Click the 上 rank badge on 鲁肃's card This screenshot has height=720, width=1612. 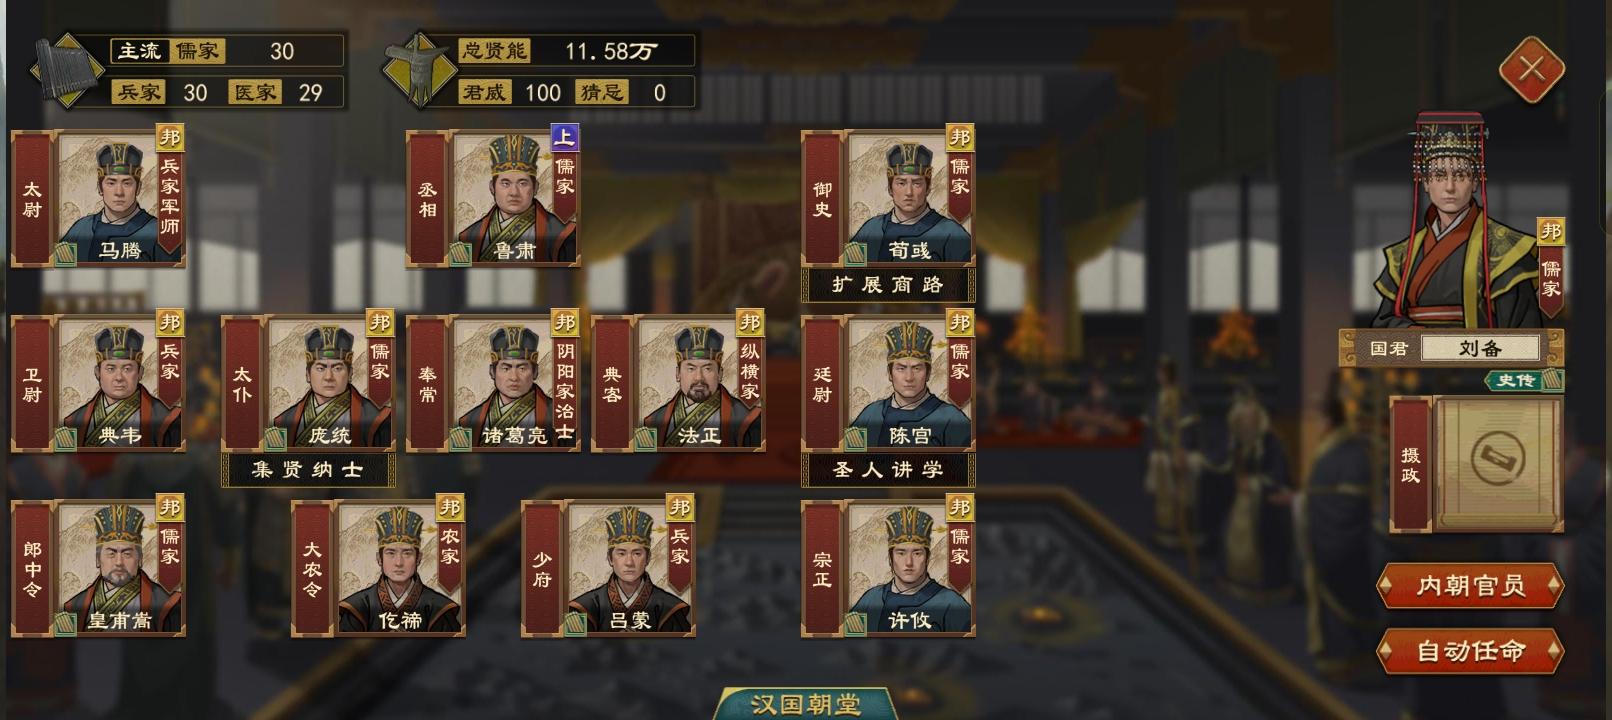click(x=565, y=137)
